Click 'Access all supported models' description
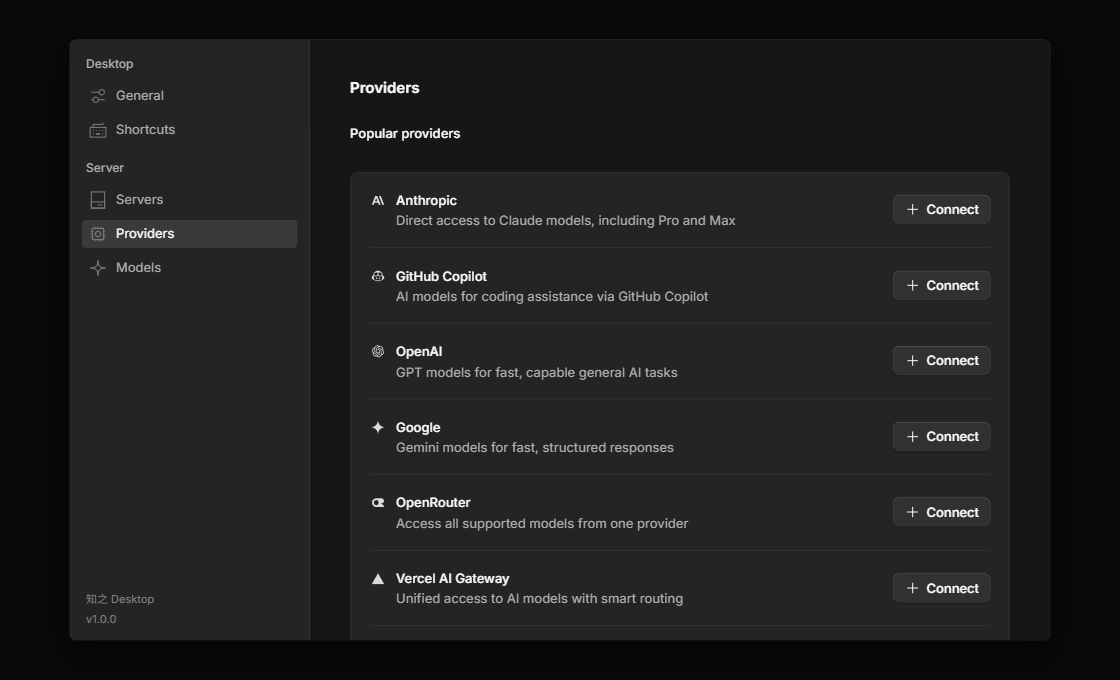The height and width of the screenshot is (680, 1120). [x=542, y=524]
